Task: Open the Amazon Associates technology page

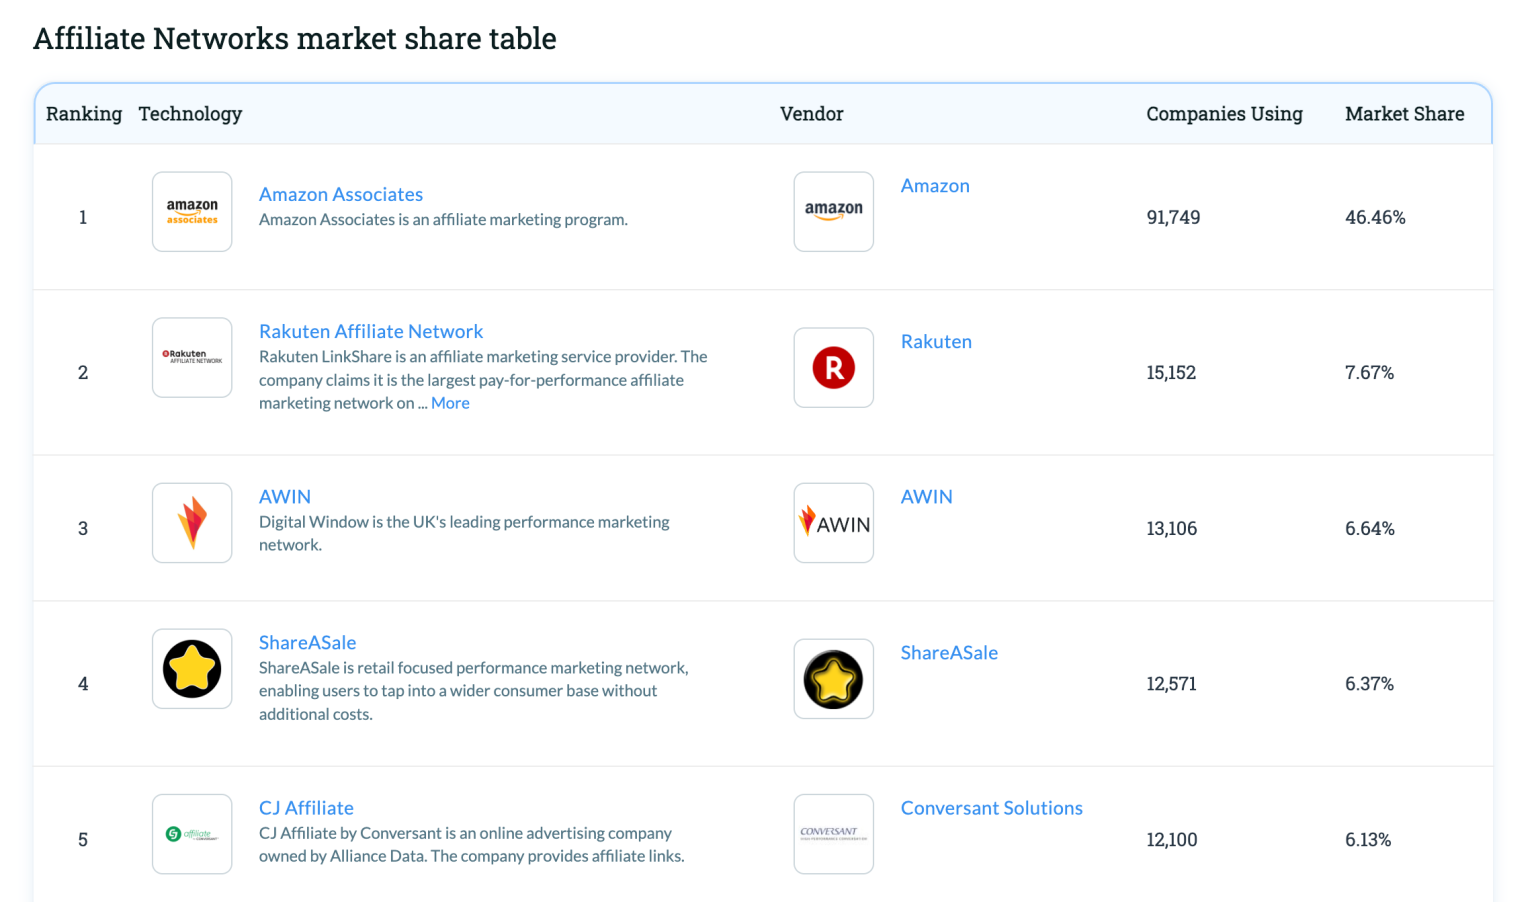Action: tap(340, 194)
